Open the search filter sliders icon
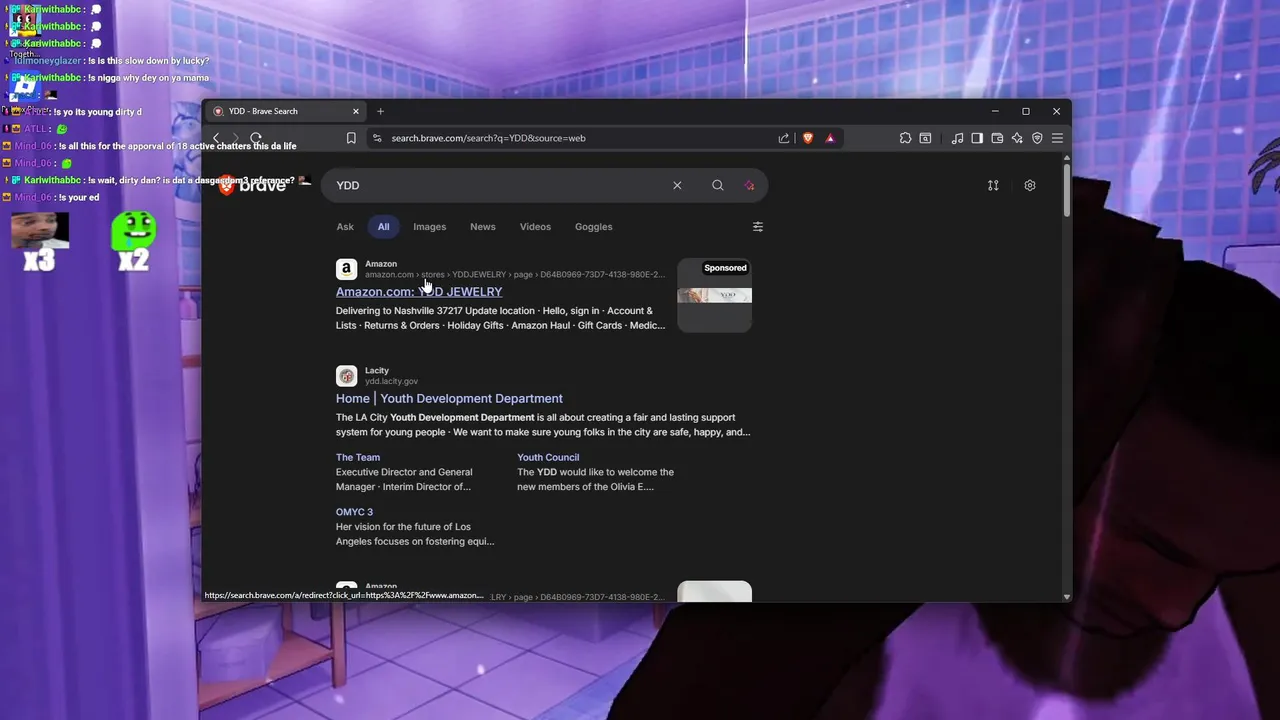The width and height of the screenshot is (1280, 720). click(x=758, y=227)
